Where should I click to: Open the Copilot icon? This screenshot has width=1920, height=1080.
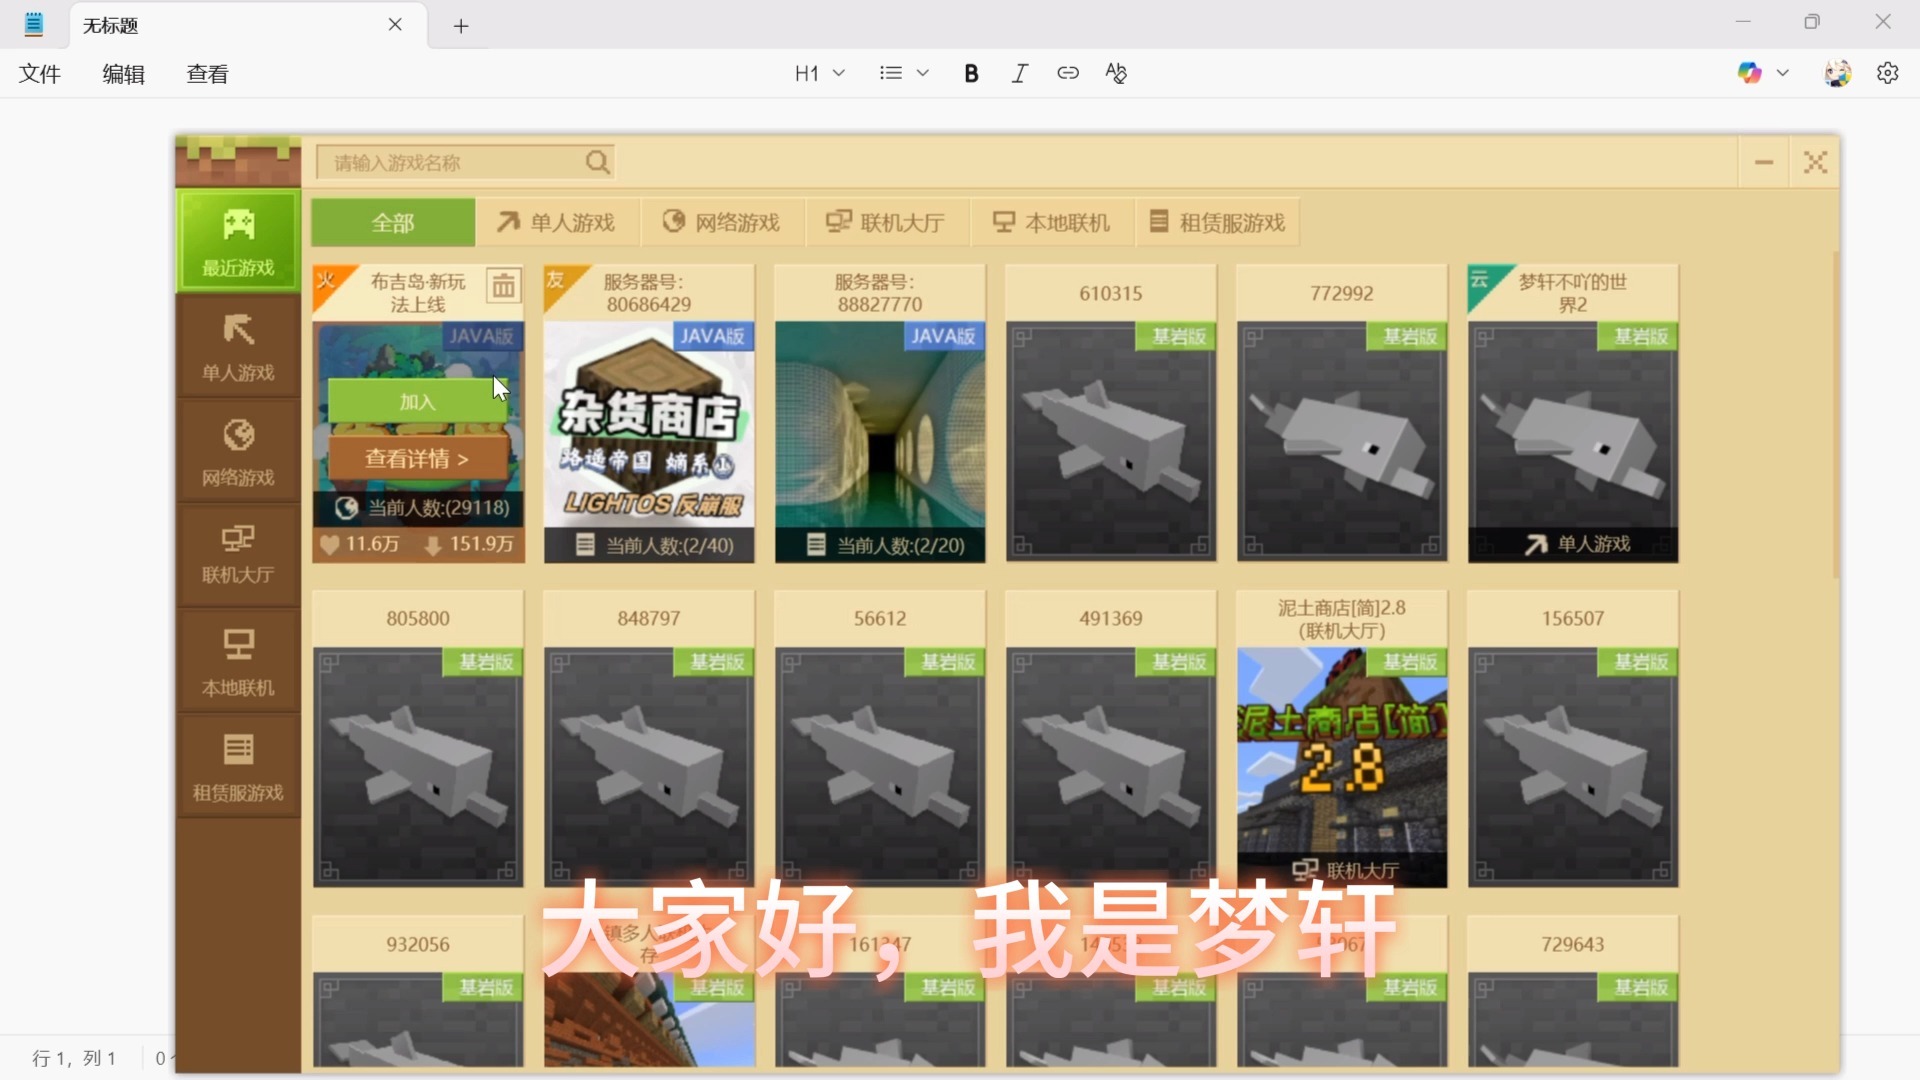(x=1749, y=73)
